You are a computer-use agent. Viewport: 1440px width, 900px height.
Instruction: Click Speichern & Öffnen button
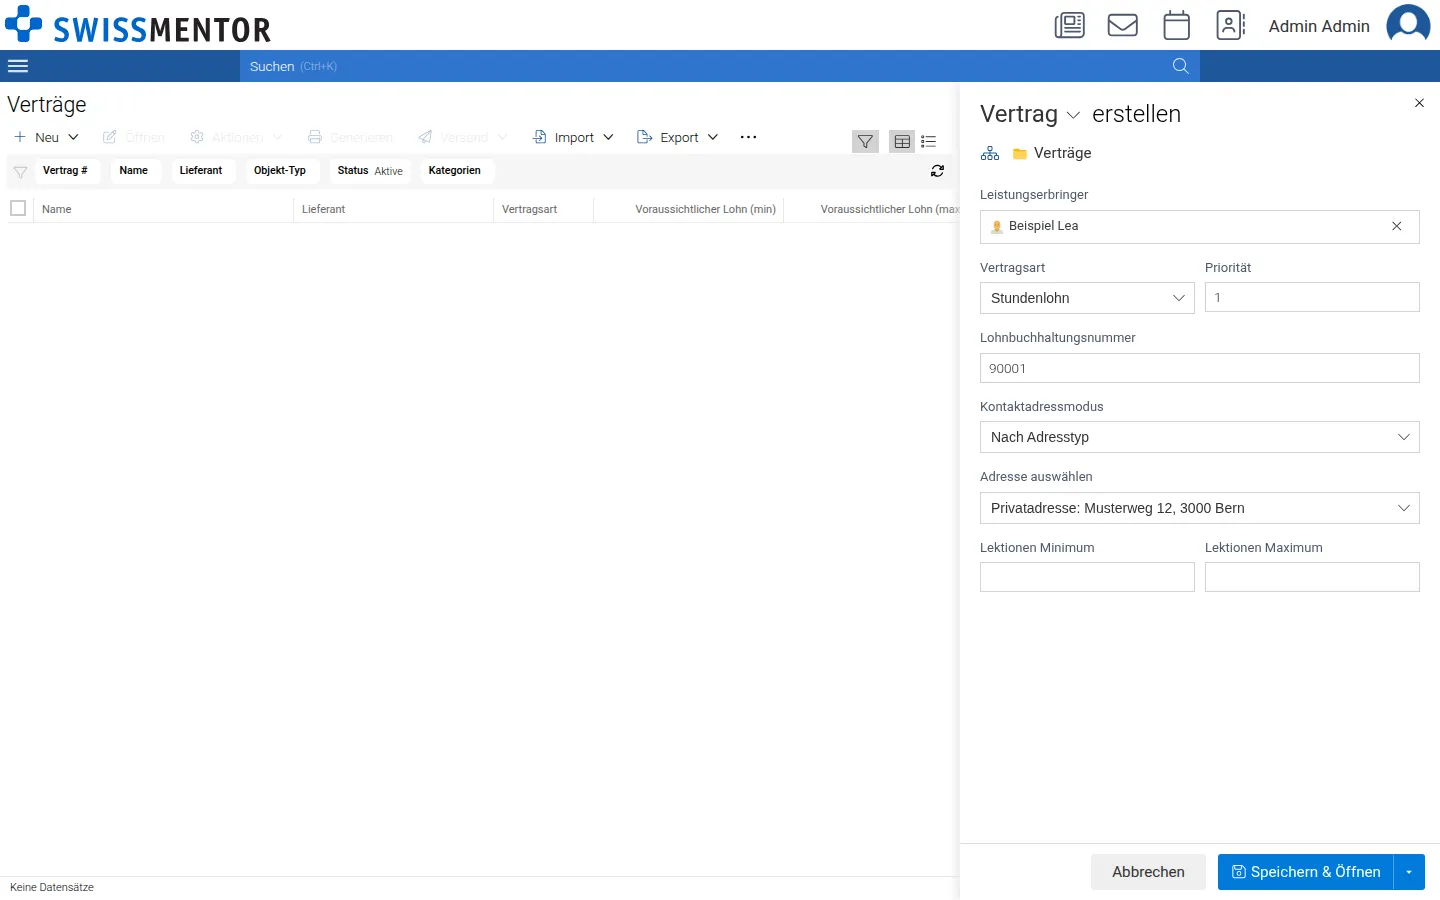(x=1306, y=872)
